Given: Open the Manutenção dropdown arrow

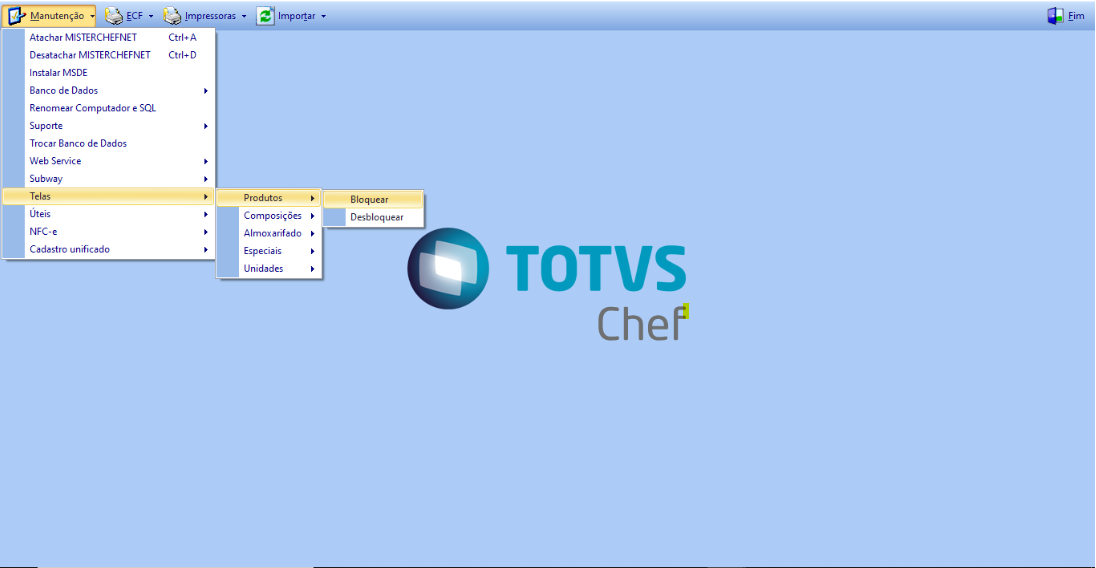Looking at the screenshot, I should tap(92, 16).
